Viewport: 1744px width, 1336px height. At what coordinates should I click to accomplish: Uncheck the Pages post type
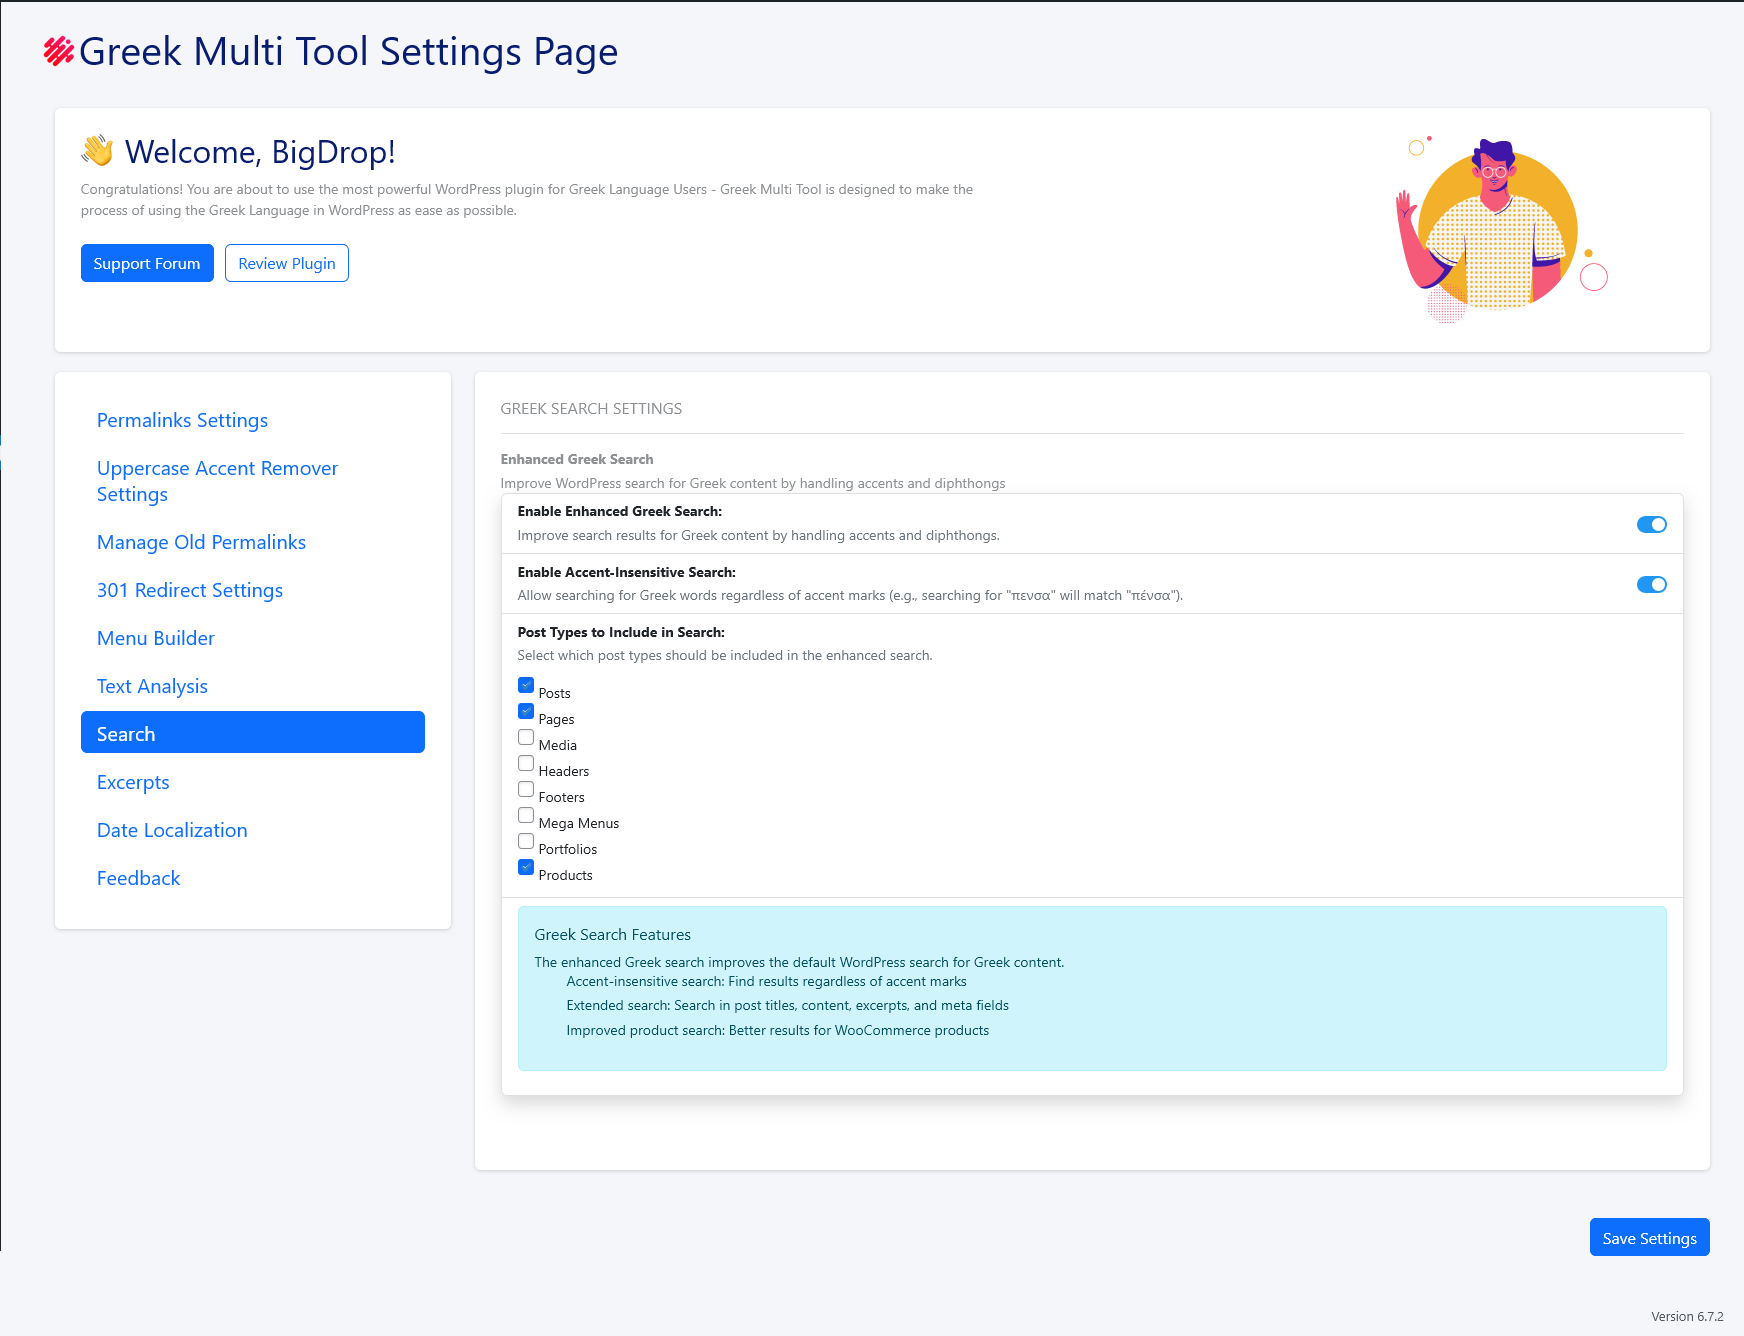click(525, 711)
